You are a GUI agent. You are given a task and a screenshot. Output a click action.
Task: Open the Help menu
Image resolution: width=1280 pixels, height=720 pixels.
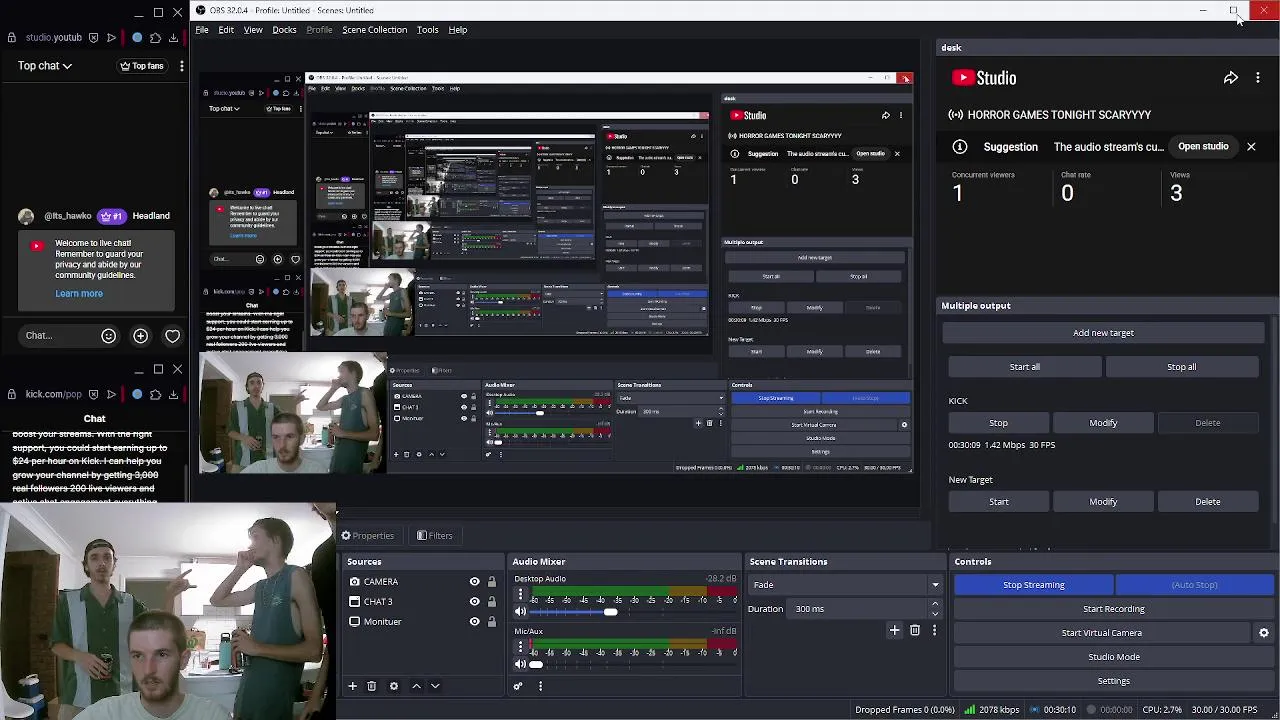coord(457,30)
